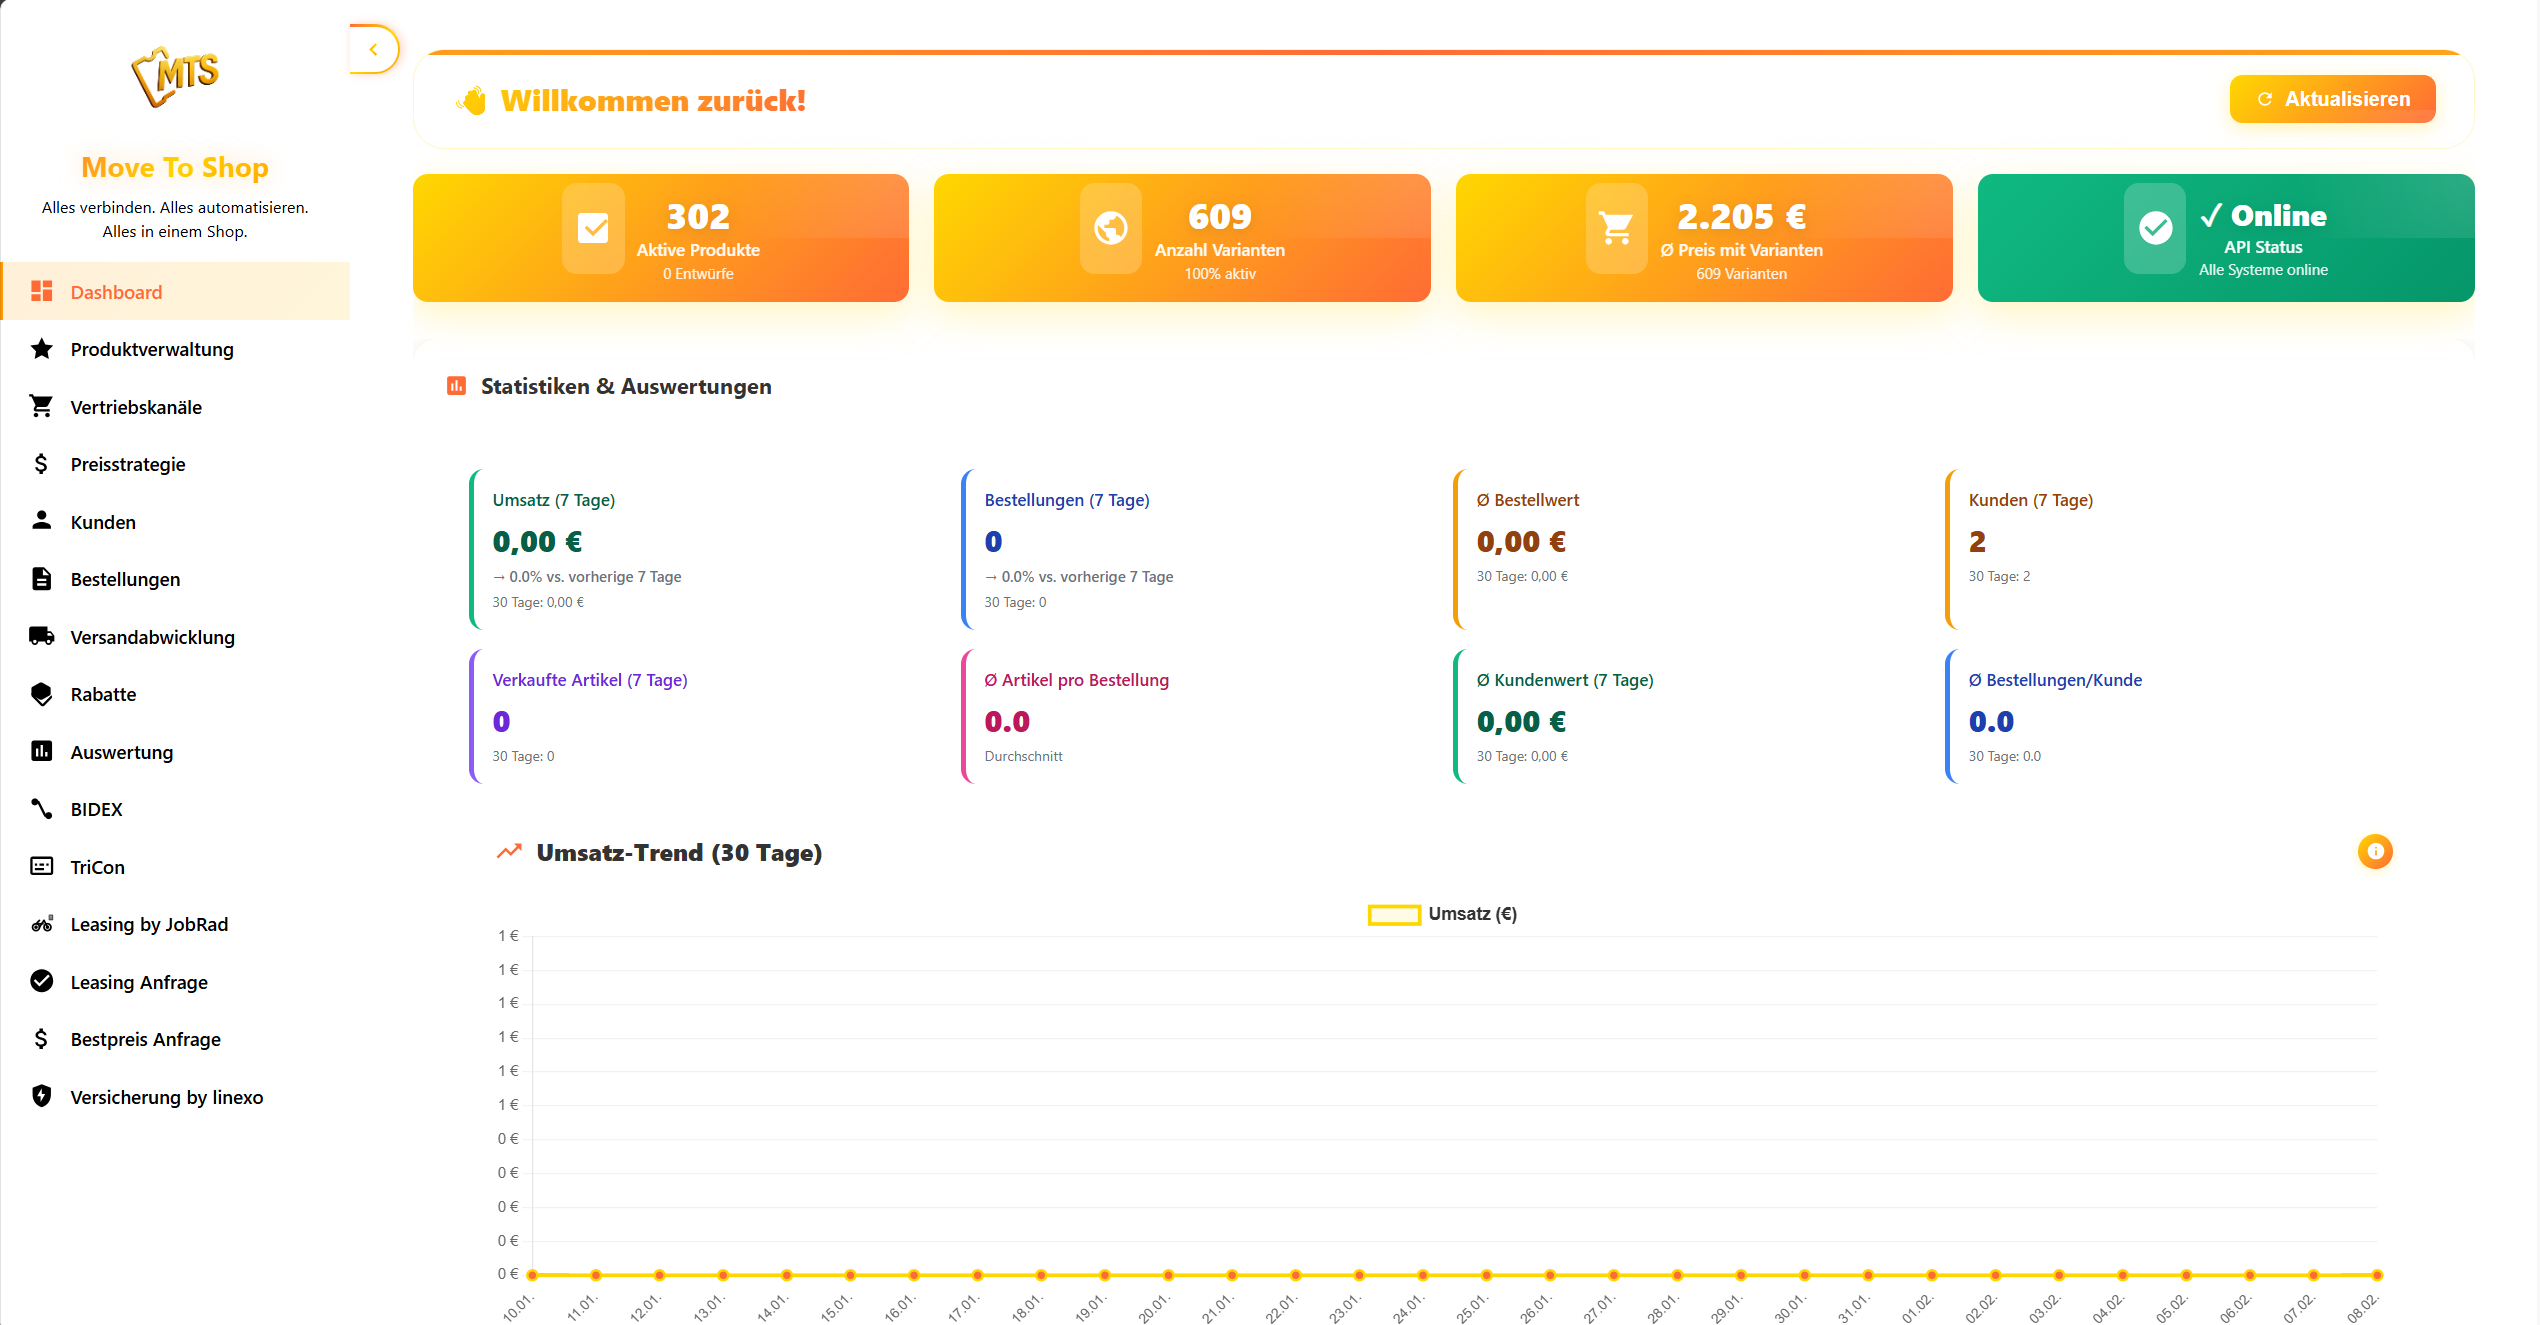This screenshot has height=1325, width=2540.
Task: Click the Bestellungen document icon
Action: (x=41, y=578)
